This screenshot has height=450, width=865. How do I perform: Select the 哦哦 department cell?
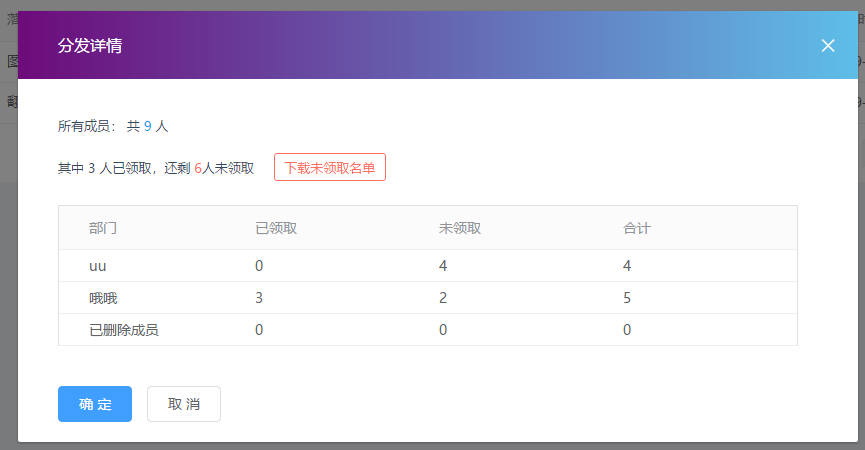(x=103, y=298)
